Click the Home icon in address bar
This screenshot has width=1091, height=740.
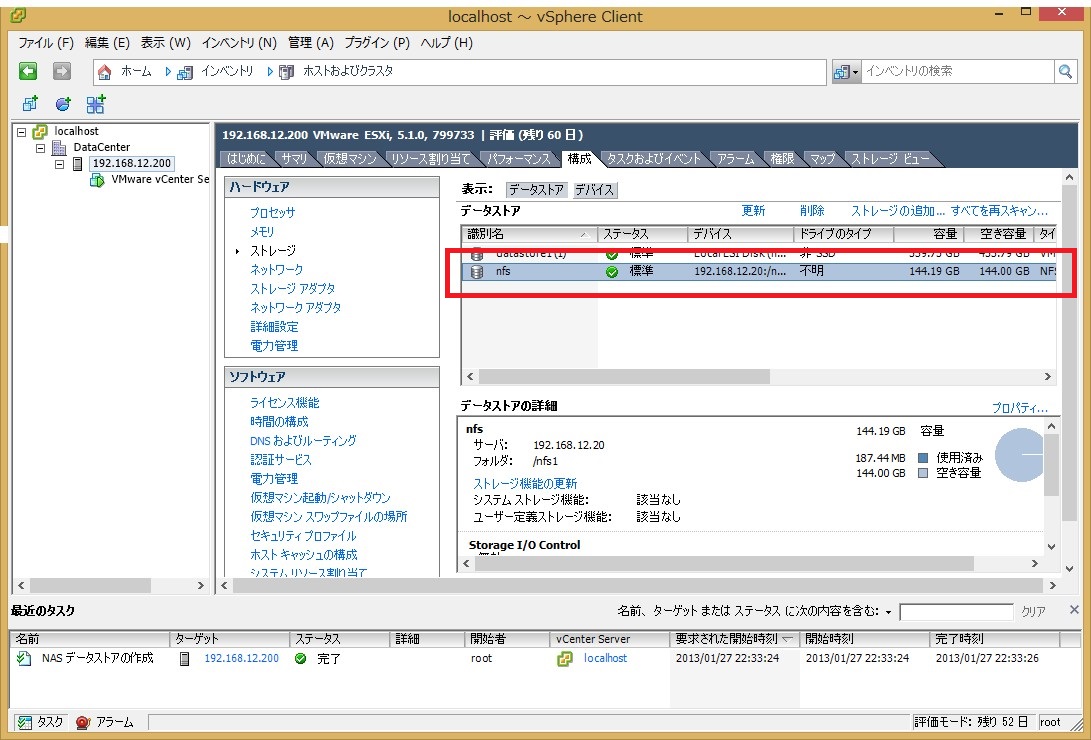(104, 72)
